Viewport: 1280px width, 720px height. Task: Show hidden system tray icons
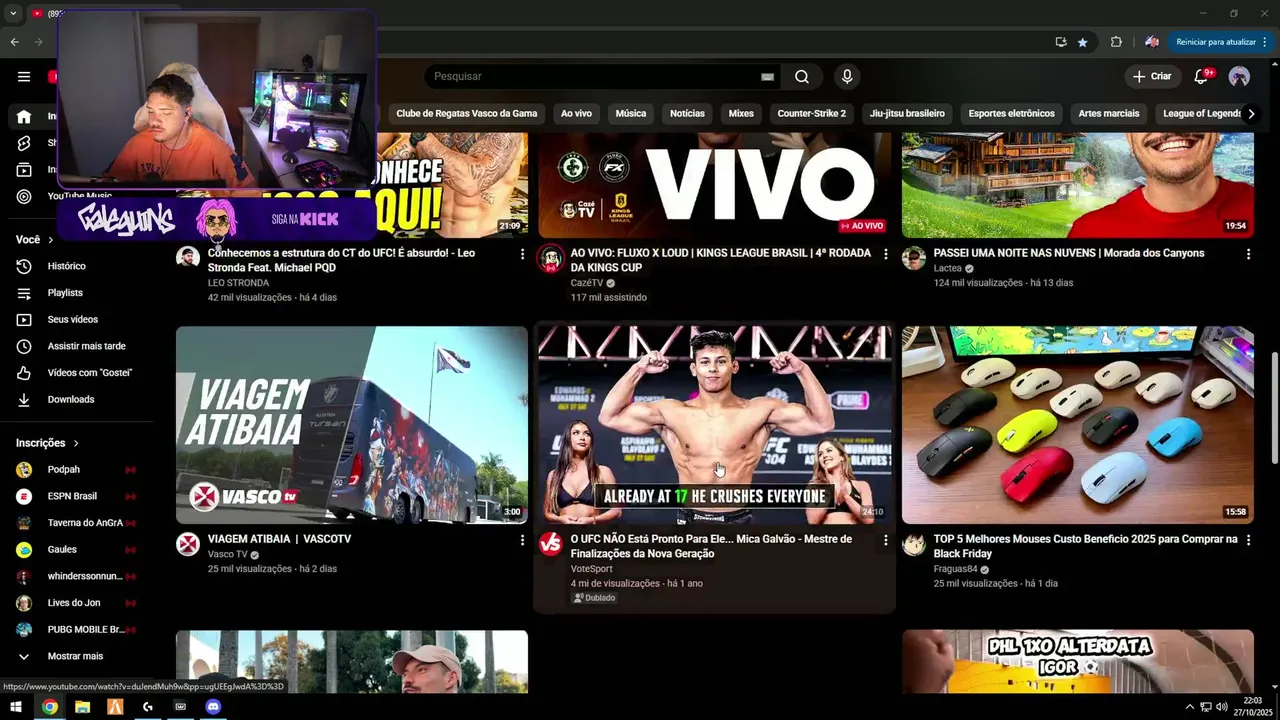(1189, 707)
